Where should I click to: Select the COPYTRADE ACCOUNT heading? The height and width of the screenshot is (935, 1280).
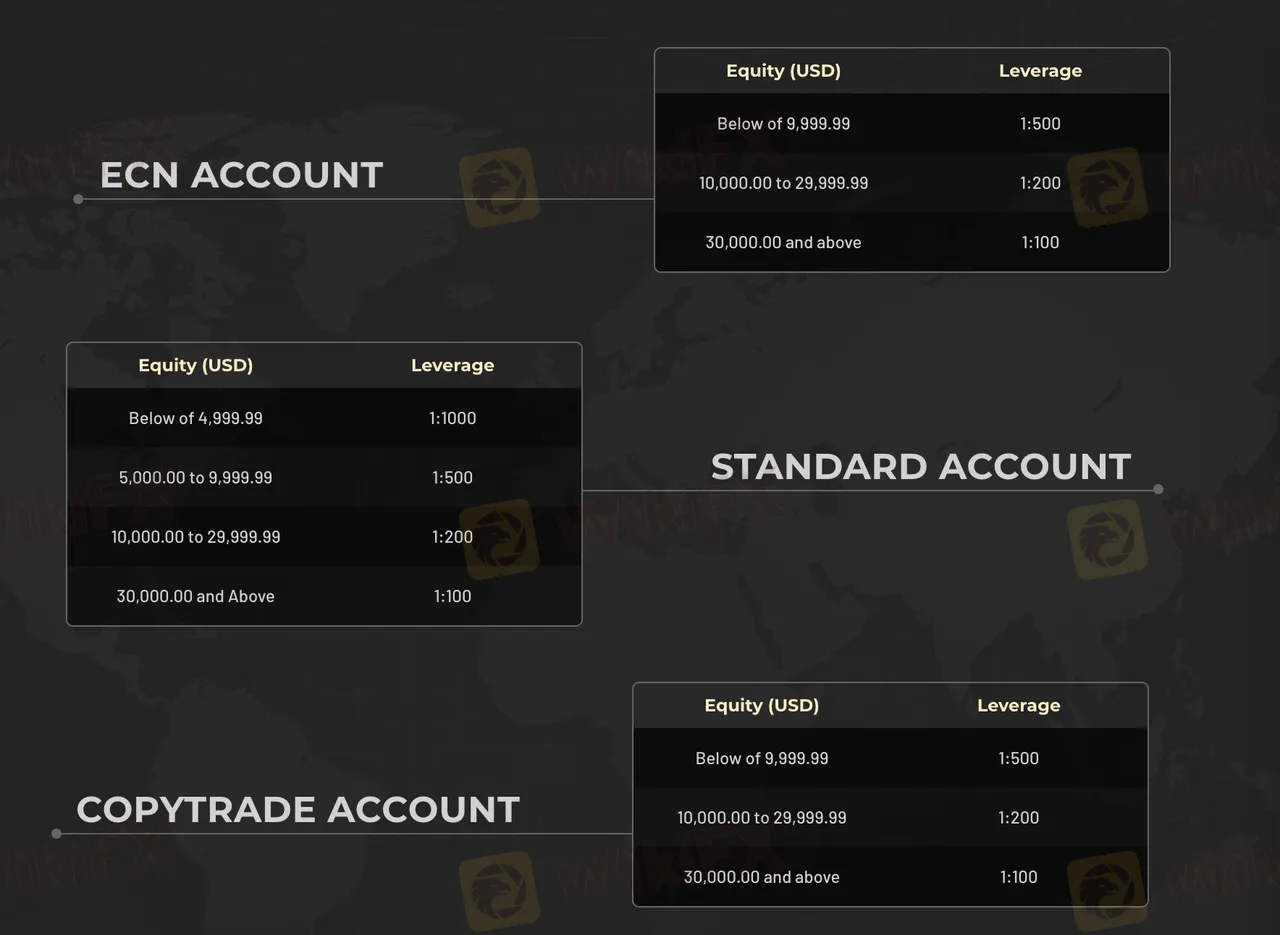tap(298, 809)
